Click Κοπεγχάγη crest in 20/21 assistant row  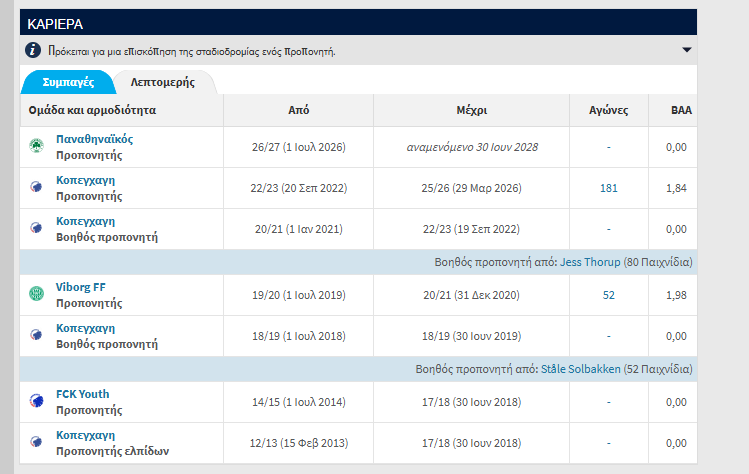tap(36, 227)
